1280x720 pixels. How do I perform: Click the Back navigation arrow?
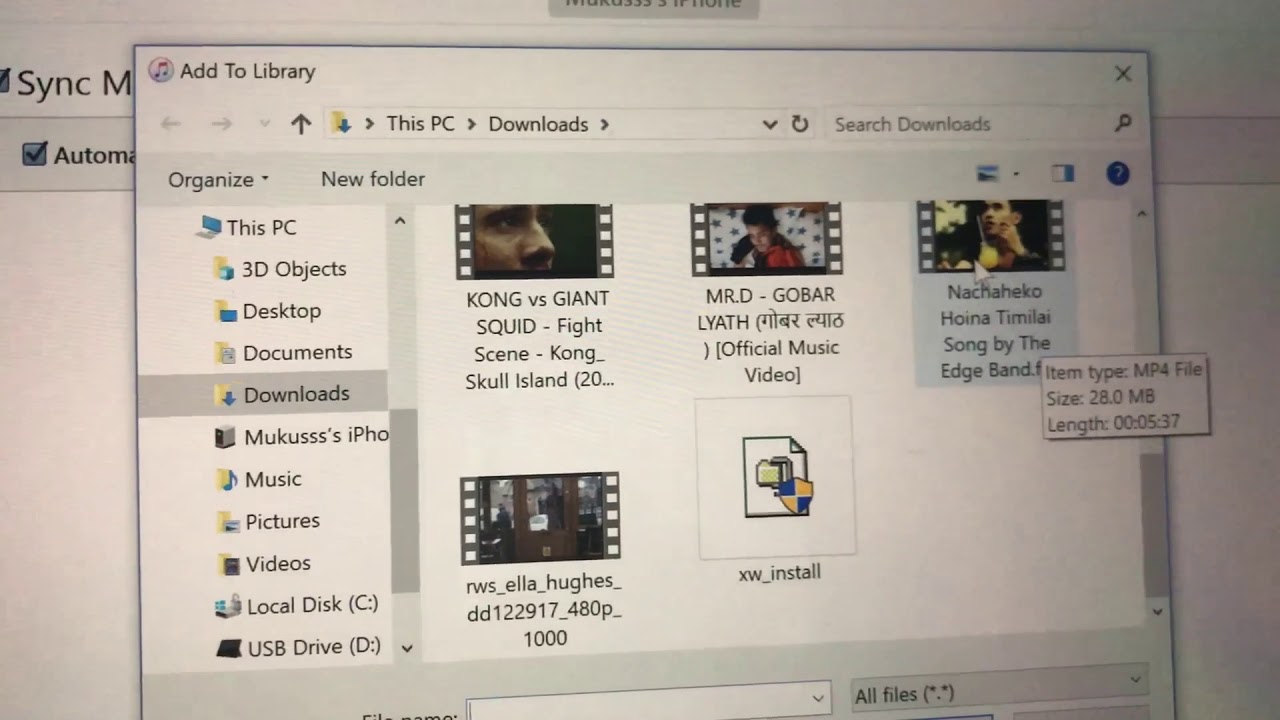(170, 124)
